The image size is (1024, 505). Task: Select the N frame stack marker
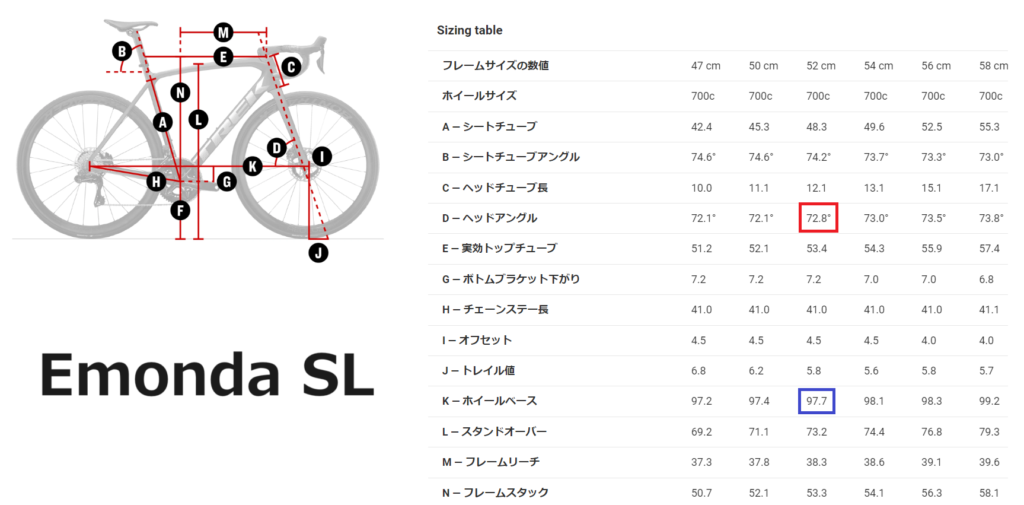click(x=180, y=93)
